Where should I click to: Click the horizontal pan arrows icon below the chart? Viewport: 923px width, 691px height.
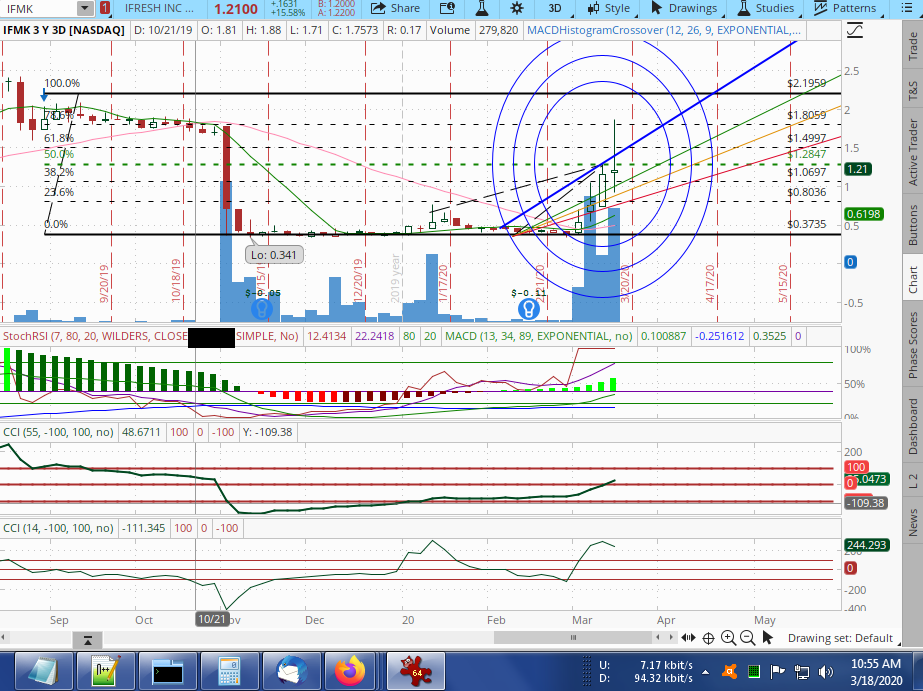pyautogui.click(x=688, y=638)
